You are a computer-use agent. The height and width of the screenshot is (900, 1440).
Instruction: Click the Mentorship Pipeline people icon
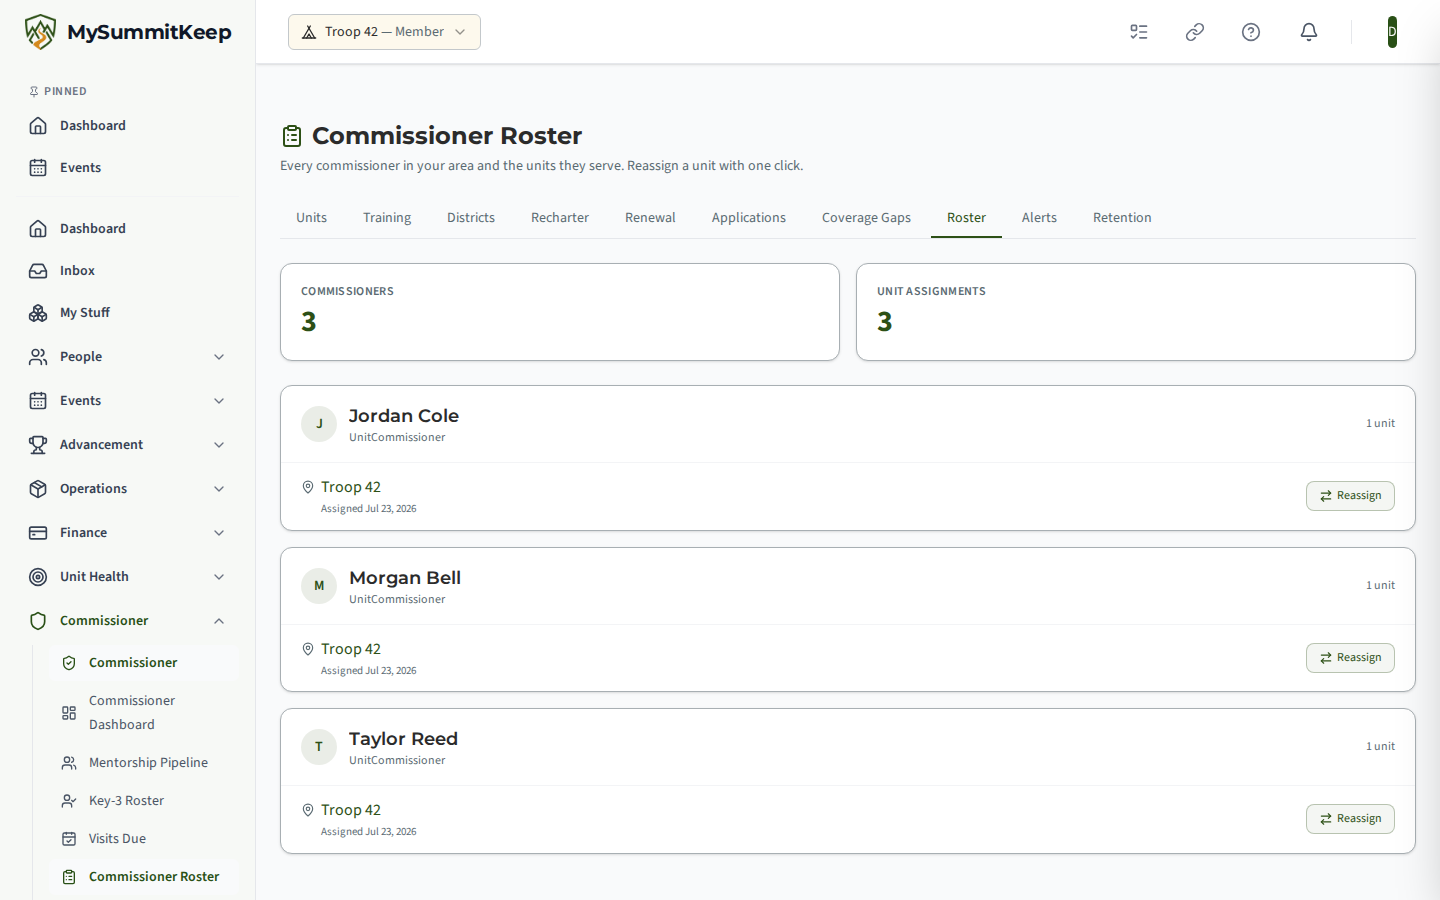[x=69, y=763]
